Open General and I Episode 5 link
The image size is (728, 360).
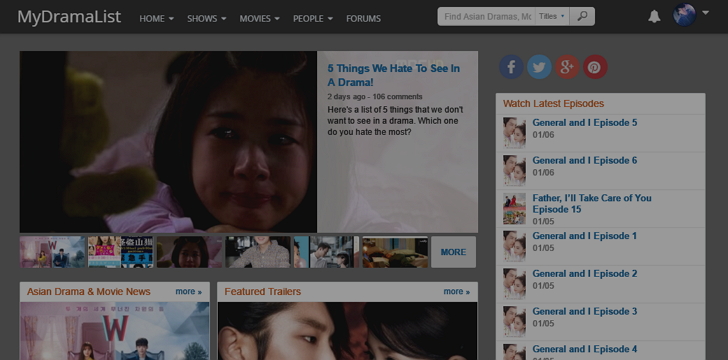pos(585,123)
